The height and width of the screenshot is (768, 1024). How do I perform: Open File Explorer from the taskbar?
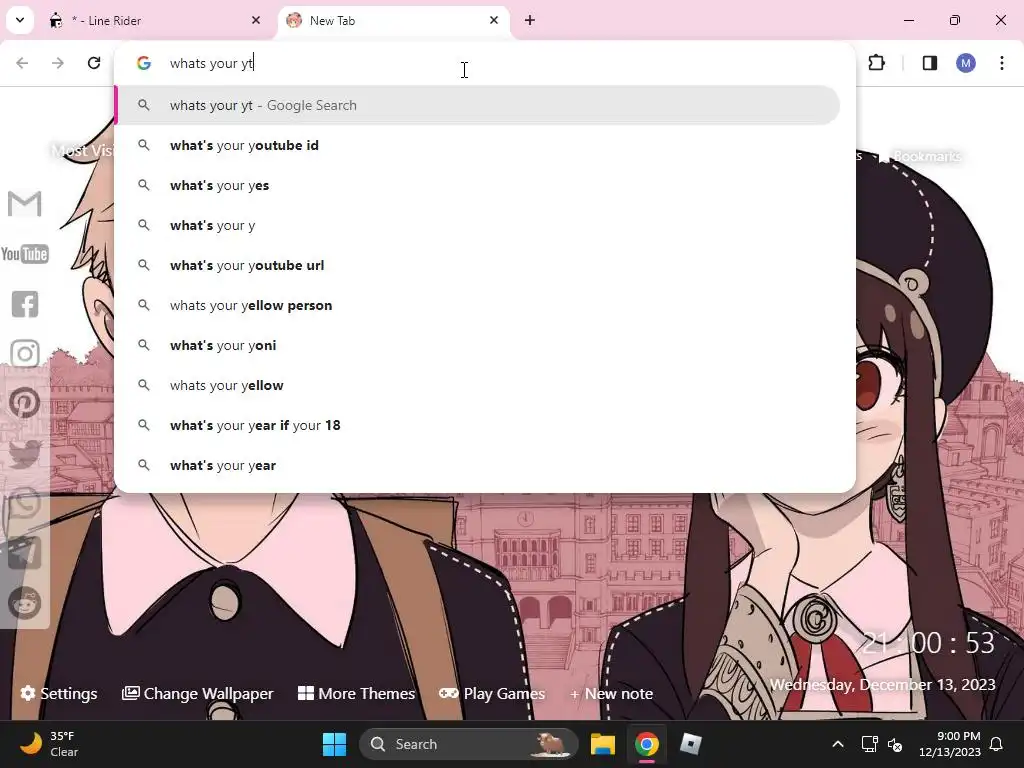click(603, 744)
